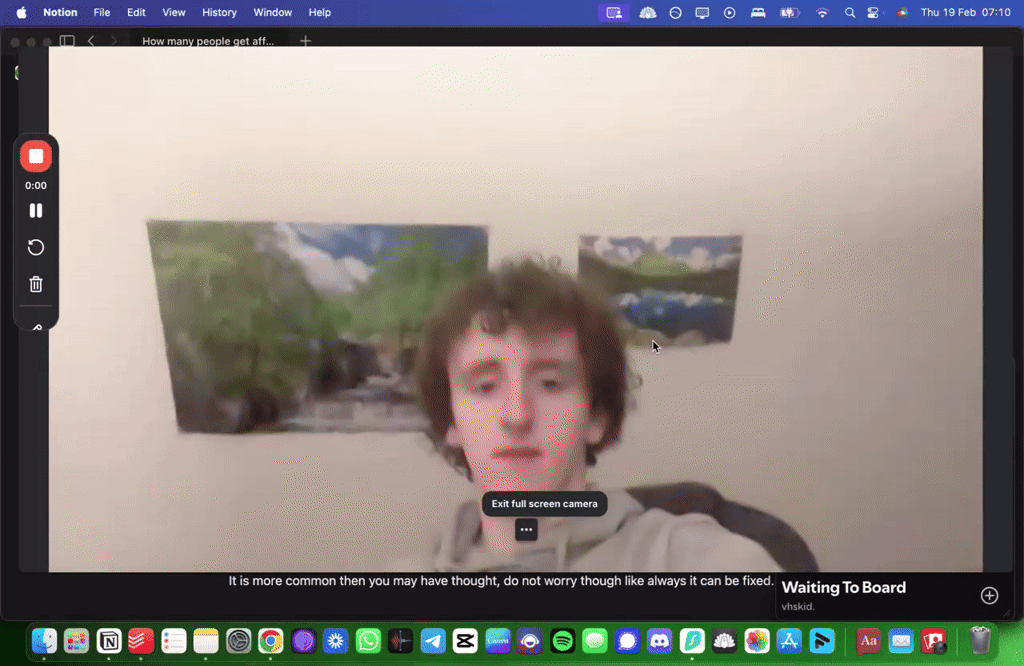
Task: Open the File menu
Action: tap(102, 12)
